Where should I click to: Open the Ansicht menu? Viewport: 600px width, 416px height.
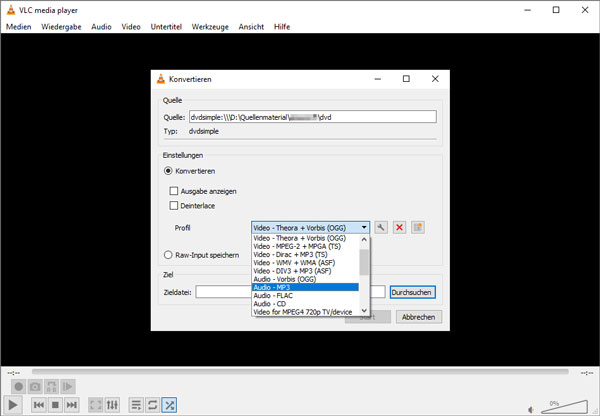click(x=251, y=27)
